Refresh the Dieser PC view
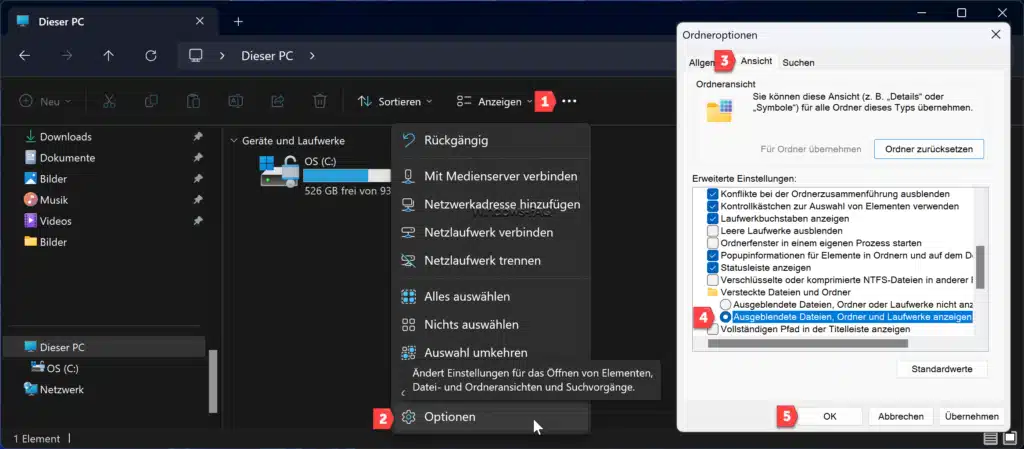1024x449 pixels. click(x=151, y=56)
